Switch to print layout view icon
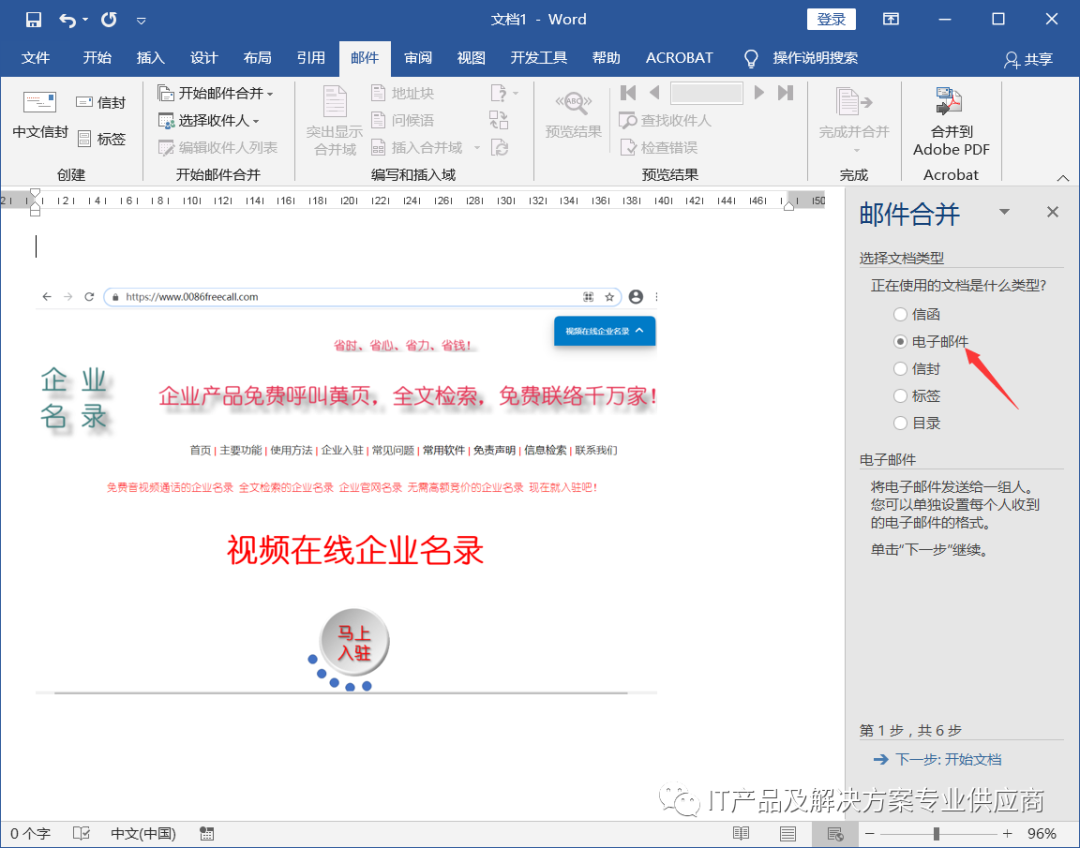 [x=788, y=834]
